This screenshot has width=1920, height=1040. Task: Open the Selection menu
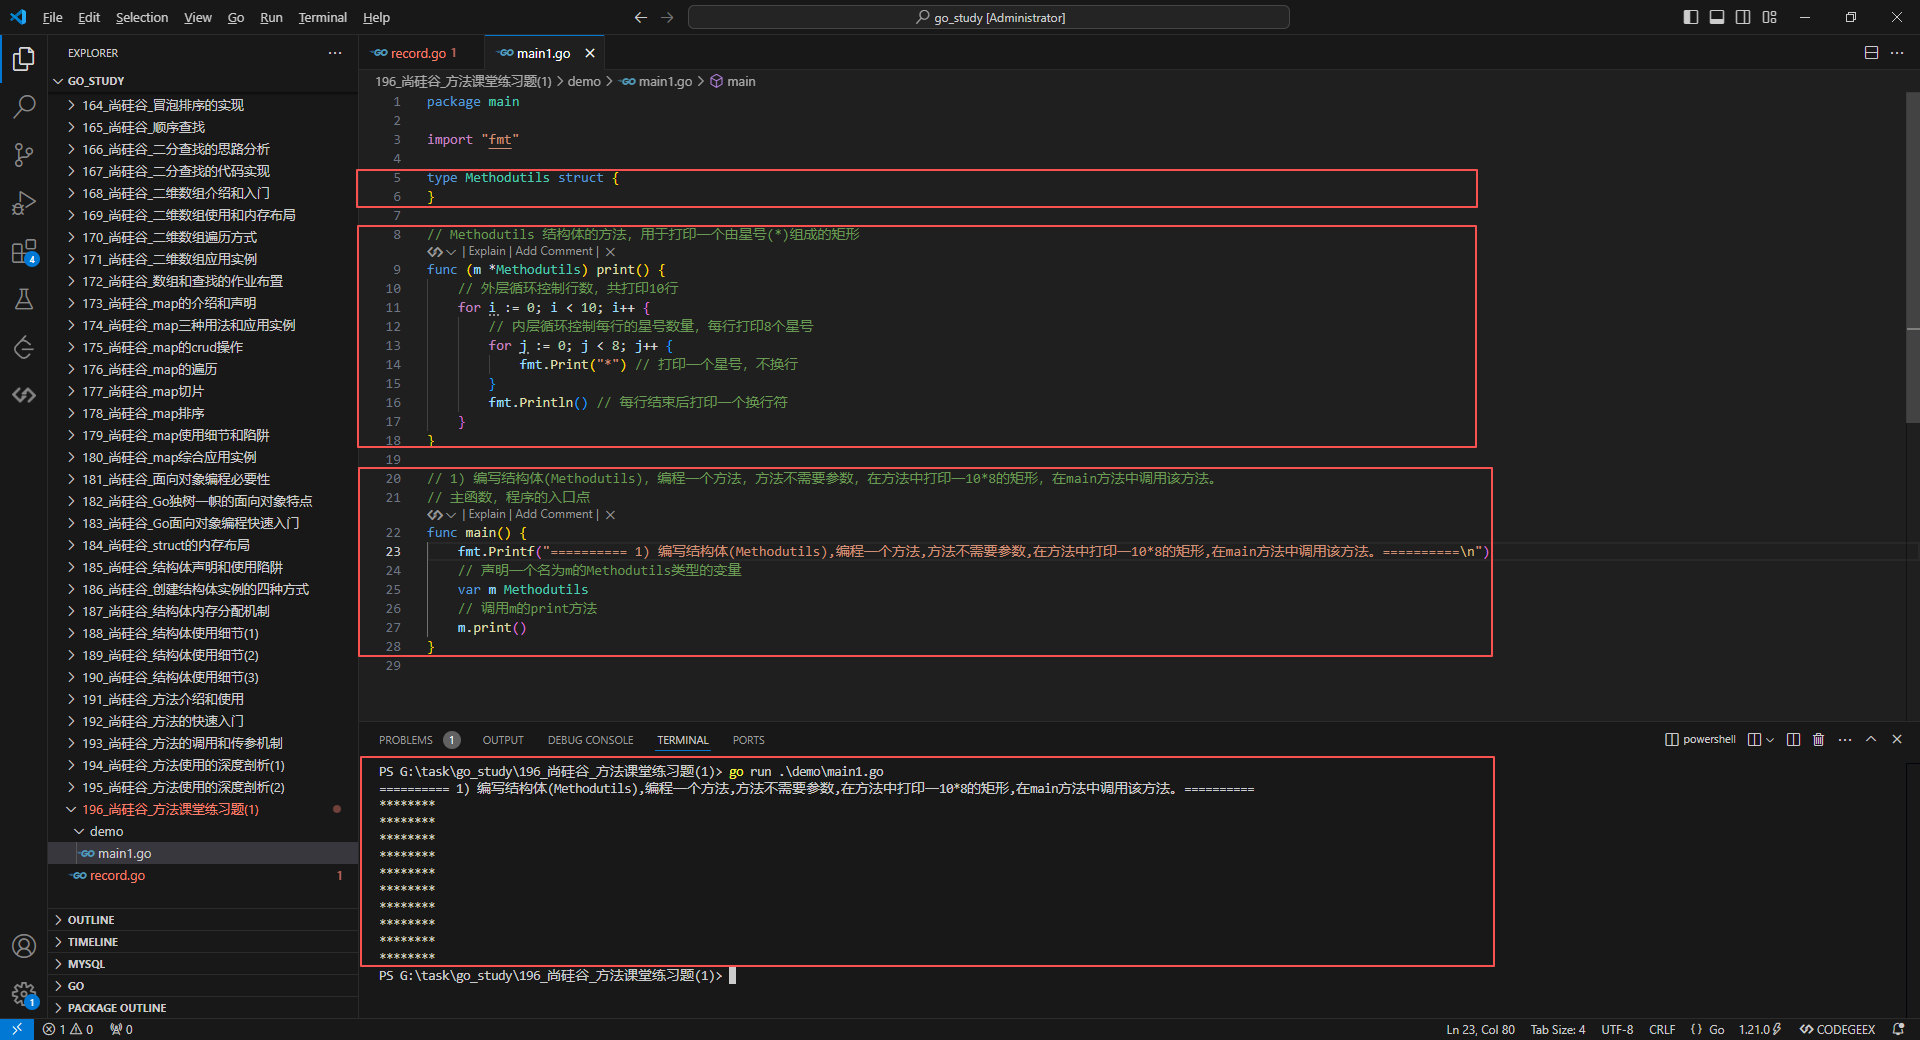(x=142, y=17)
